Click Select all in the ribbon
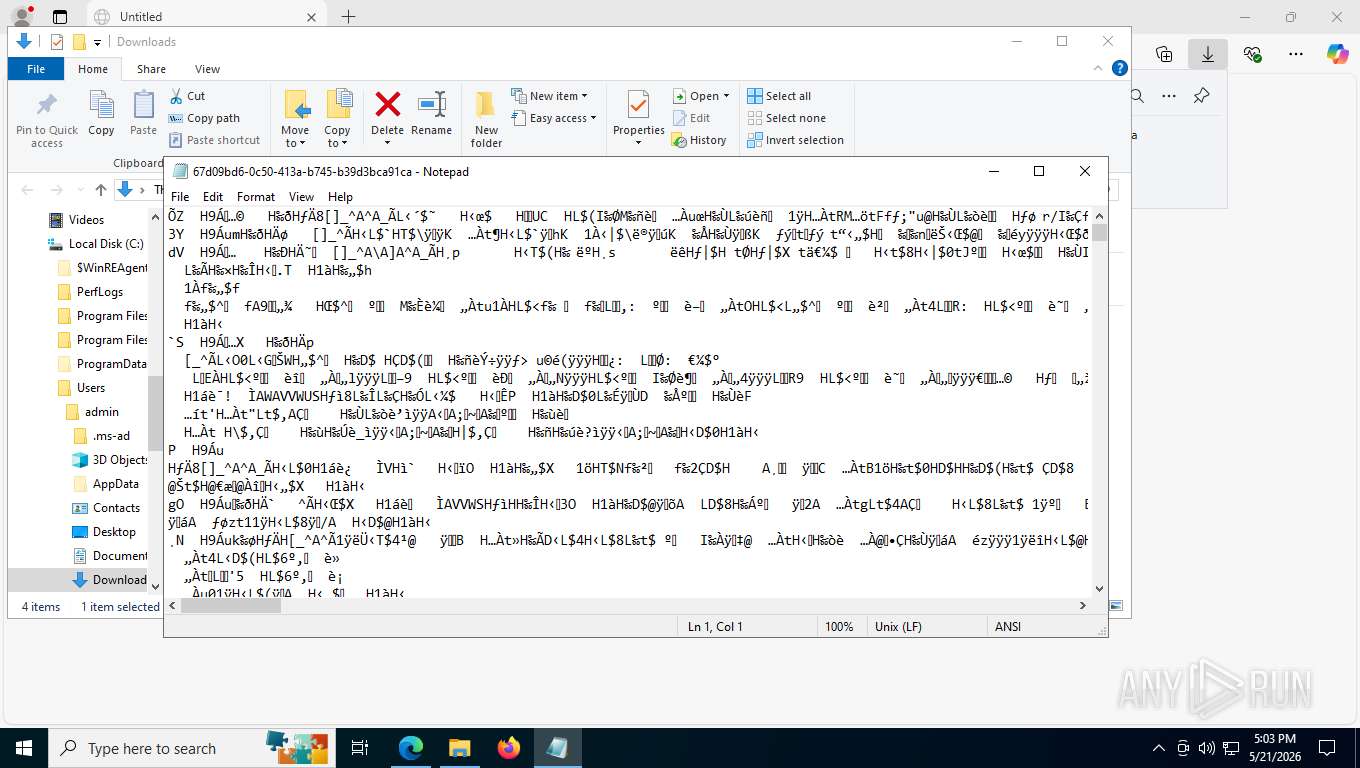Image resolution: width=1360 pixels, height=768 pixels. [779, 96]
